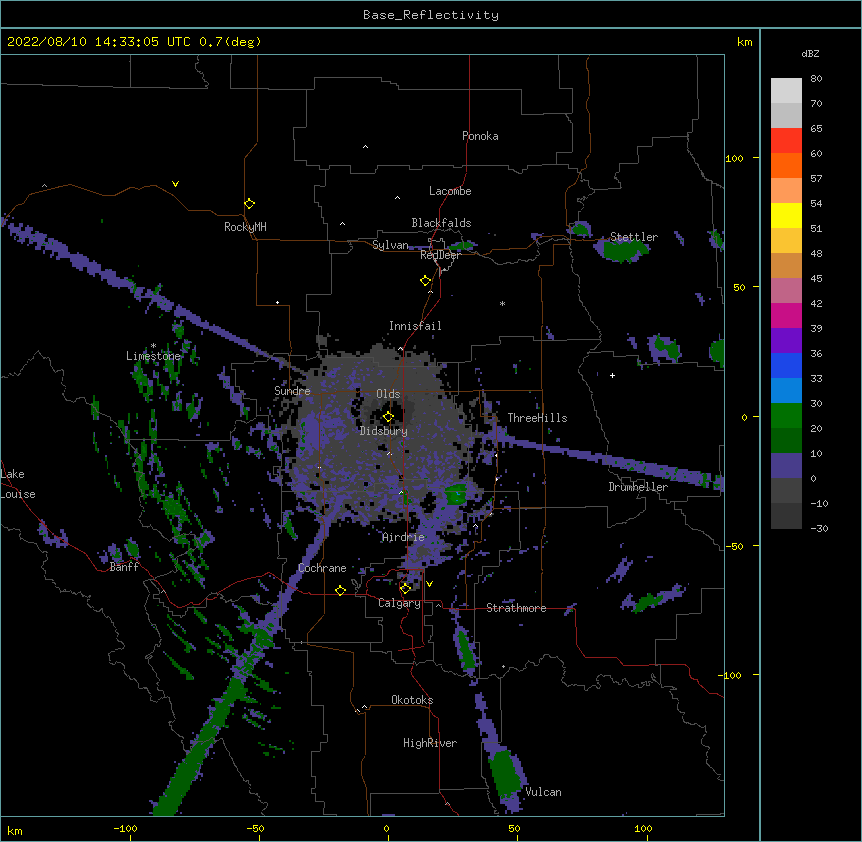862x842 pixels.
Task: Select the purple 10 dBZ legend color
Action: pyautogui.click(x=786, y=466)
